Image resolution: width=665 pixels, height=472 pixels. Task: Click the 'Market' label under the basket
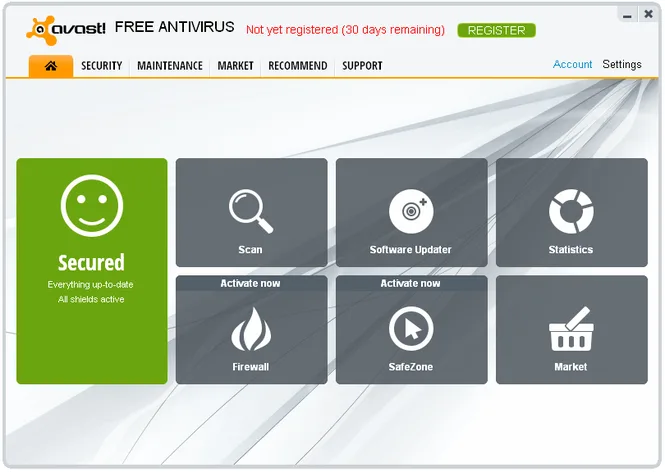(x=571, y=367)
